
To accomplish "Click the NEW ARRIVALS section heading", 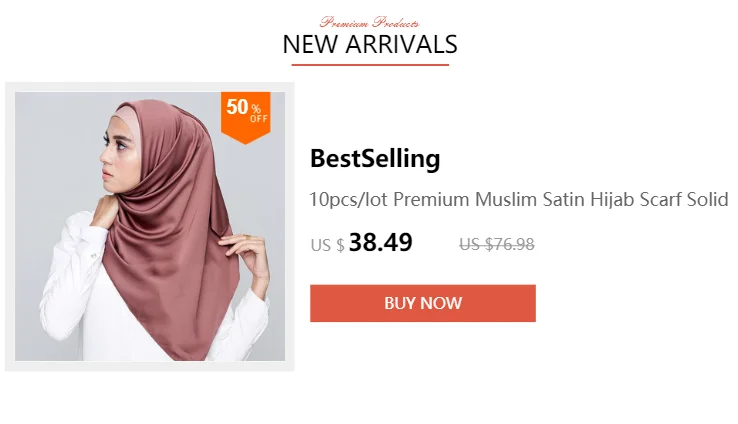I will click(370, 44).
